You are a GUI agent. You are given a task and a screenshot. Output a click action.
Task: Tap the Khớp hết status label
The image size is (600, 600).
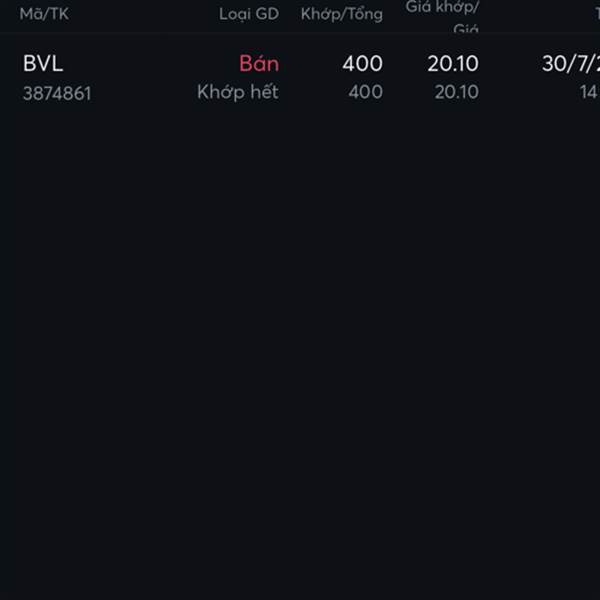coord(238,92)
